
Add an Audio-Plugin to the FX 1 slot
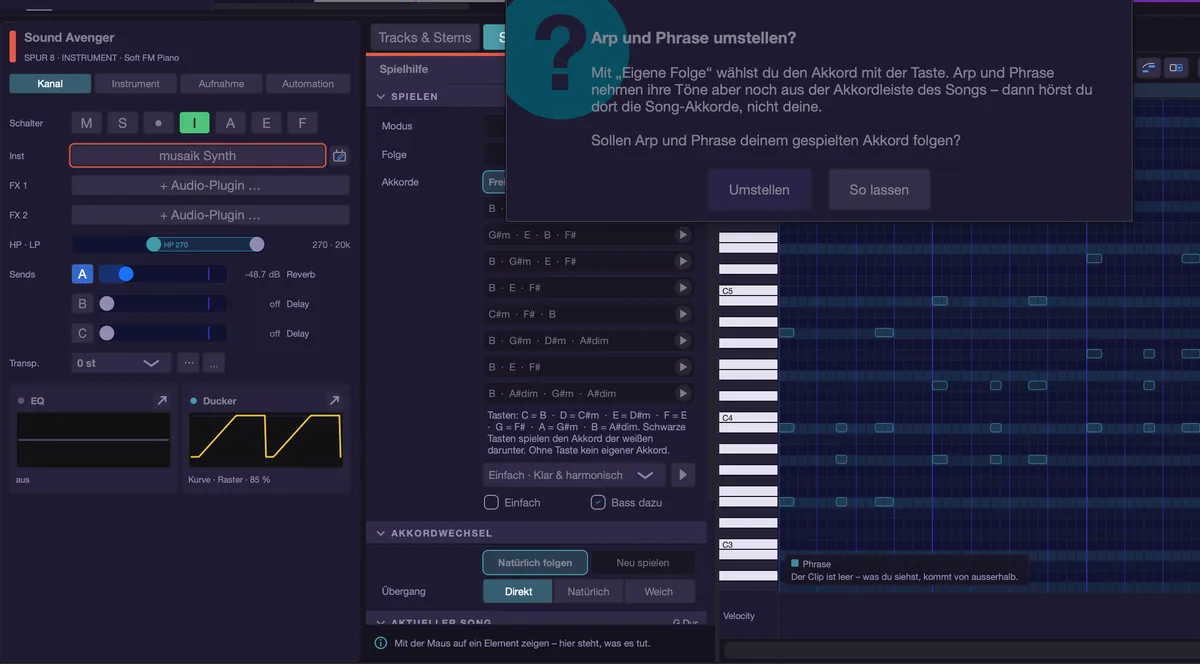[x=210, y=186]
